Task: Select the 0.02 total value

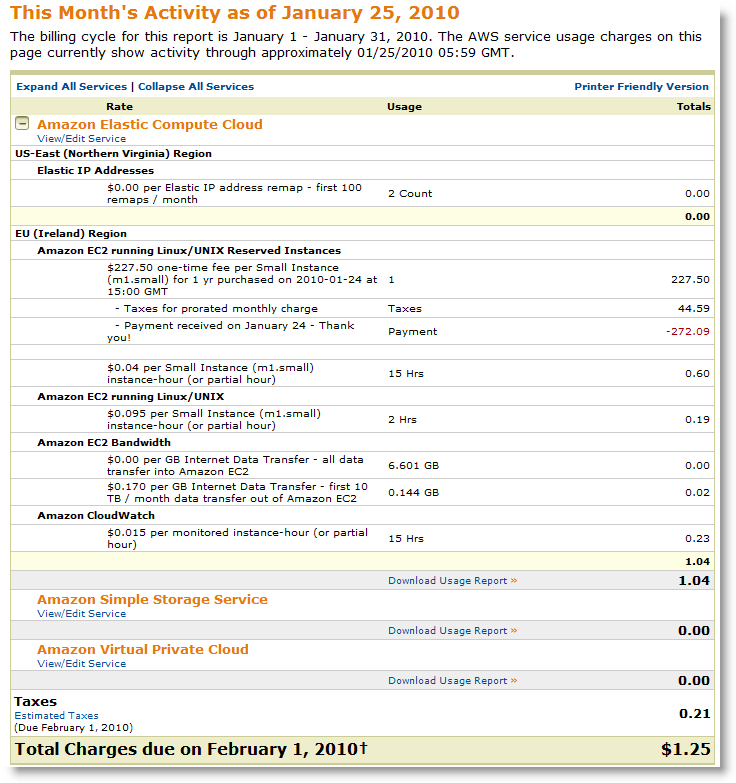Action: 697,492
